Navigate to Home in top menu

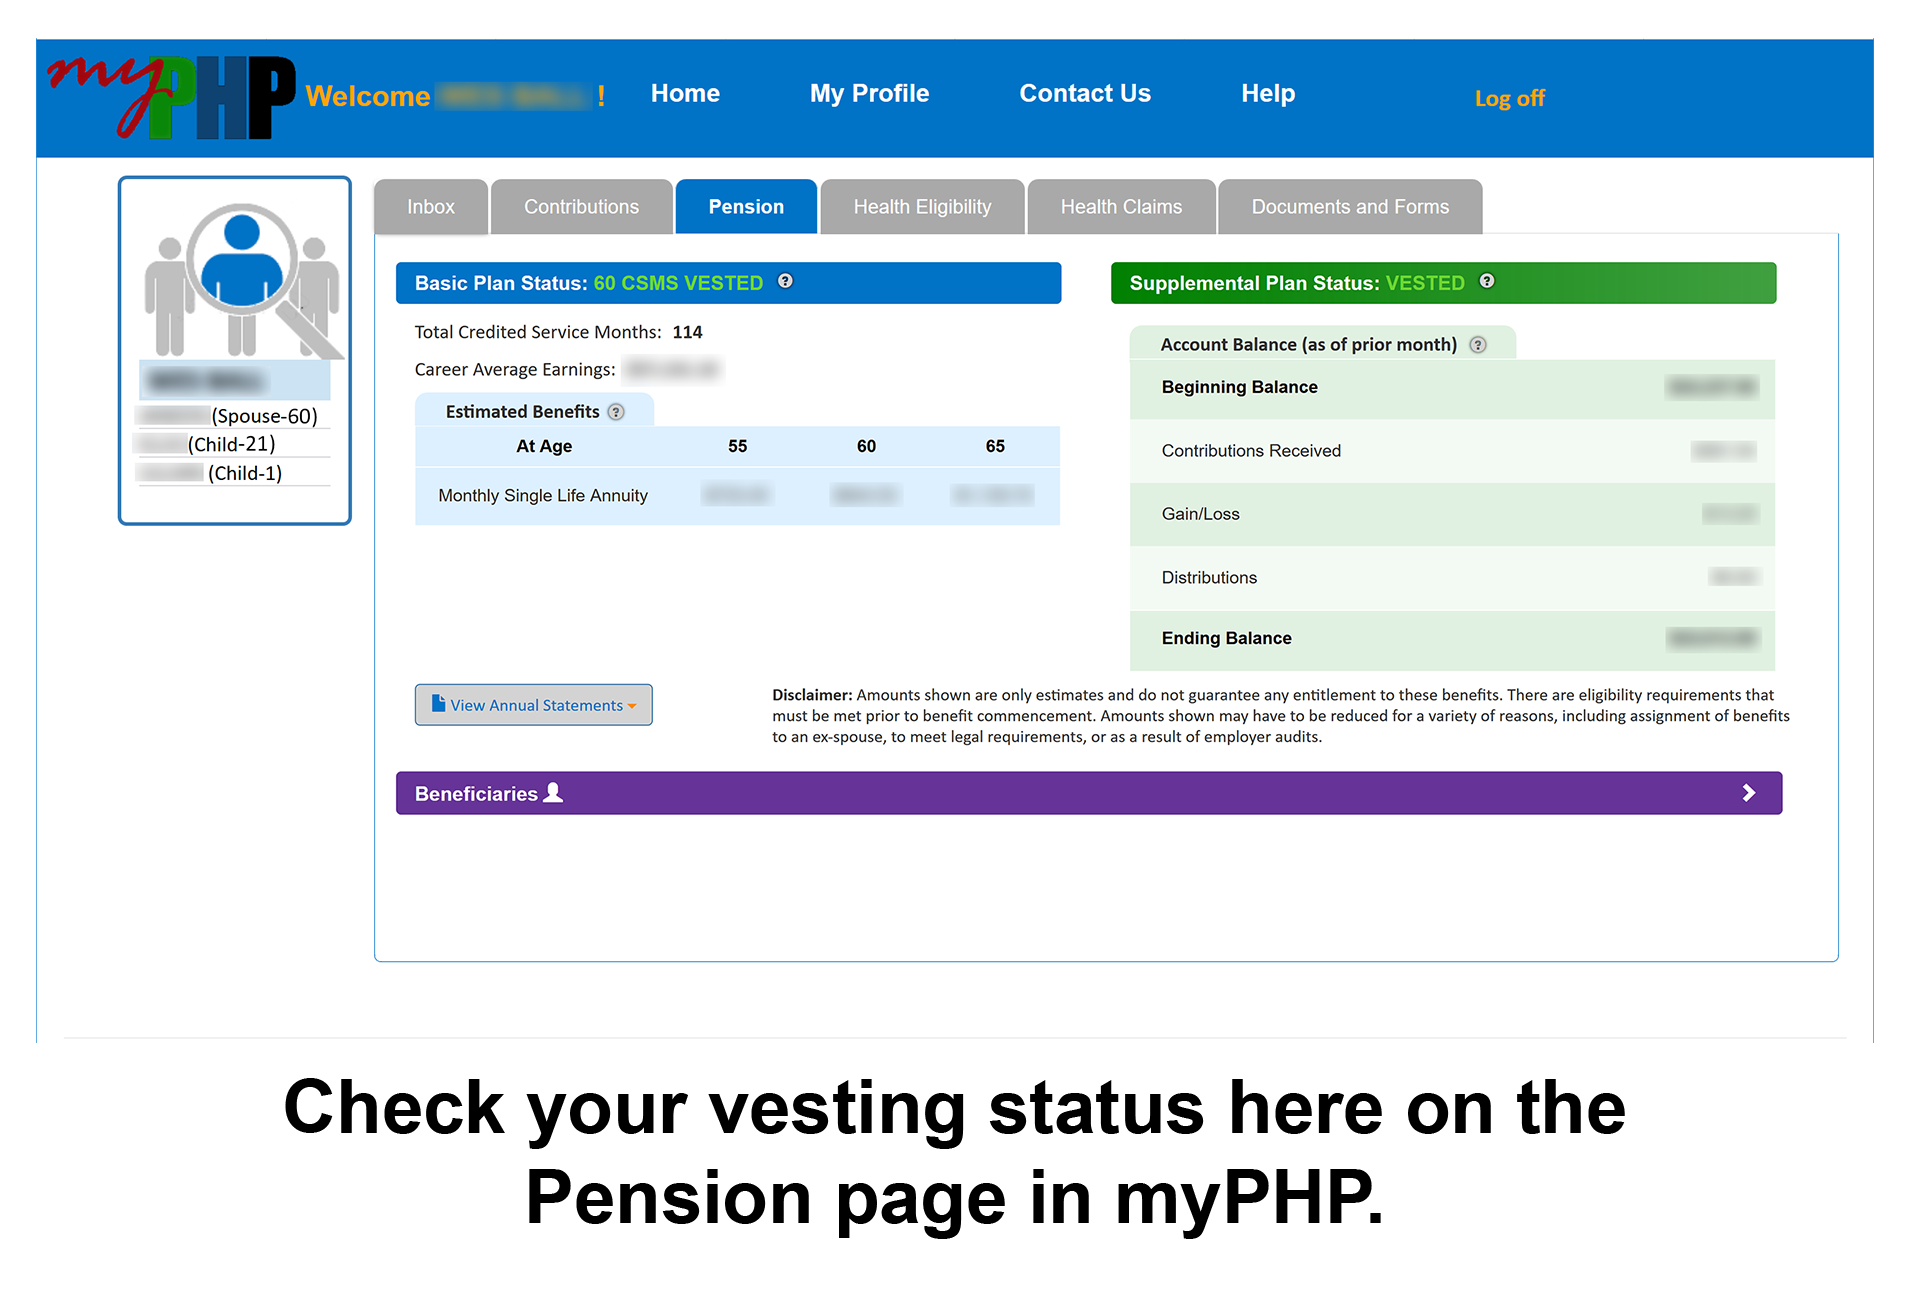pyautogui.click(x=685, y=94)
